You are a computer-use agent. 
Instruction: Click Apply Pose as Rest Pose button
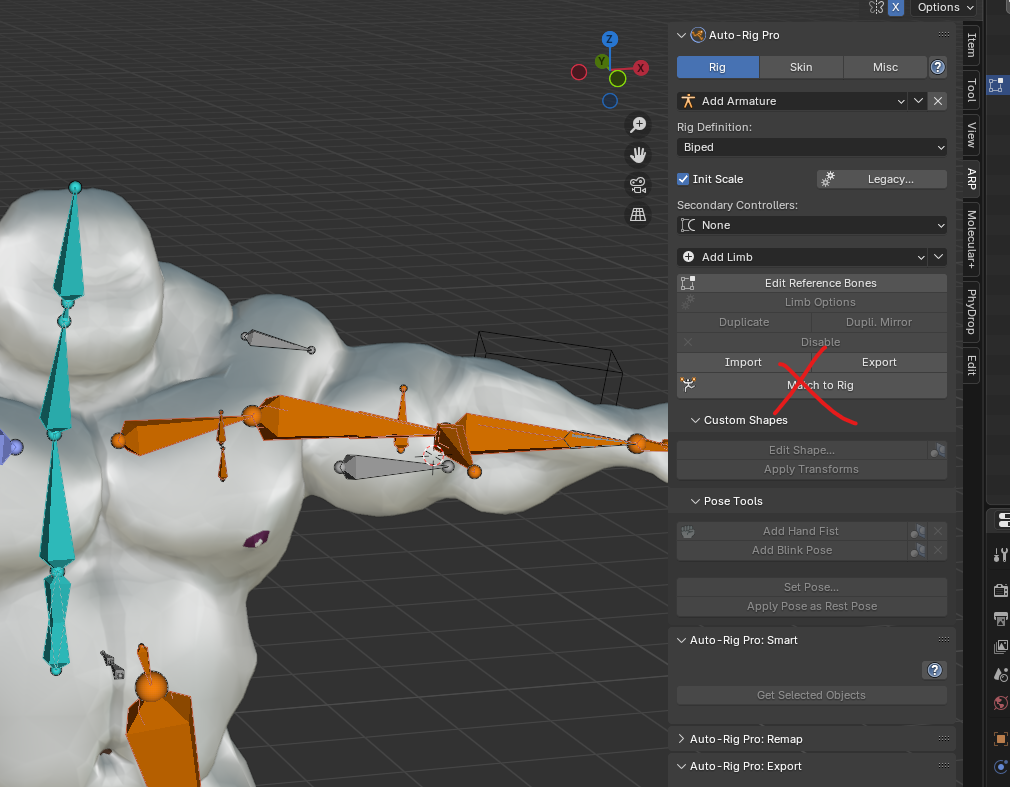tap(812, 606)
